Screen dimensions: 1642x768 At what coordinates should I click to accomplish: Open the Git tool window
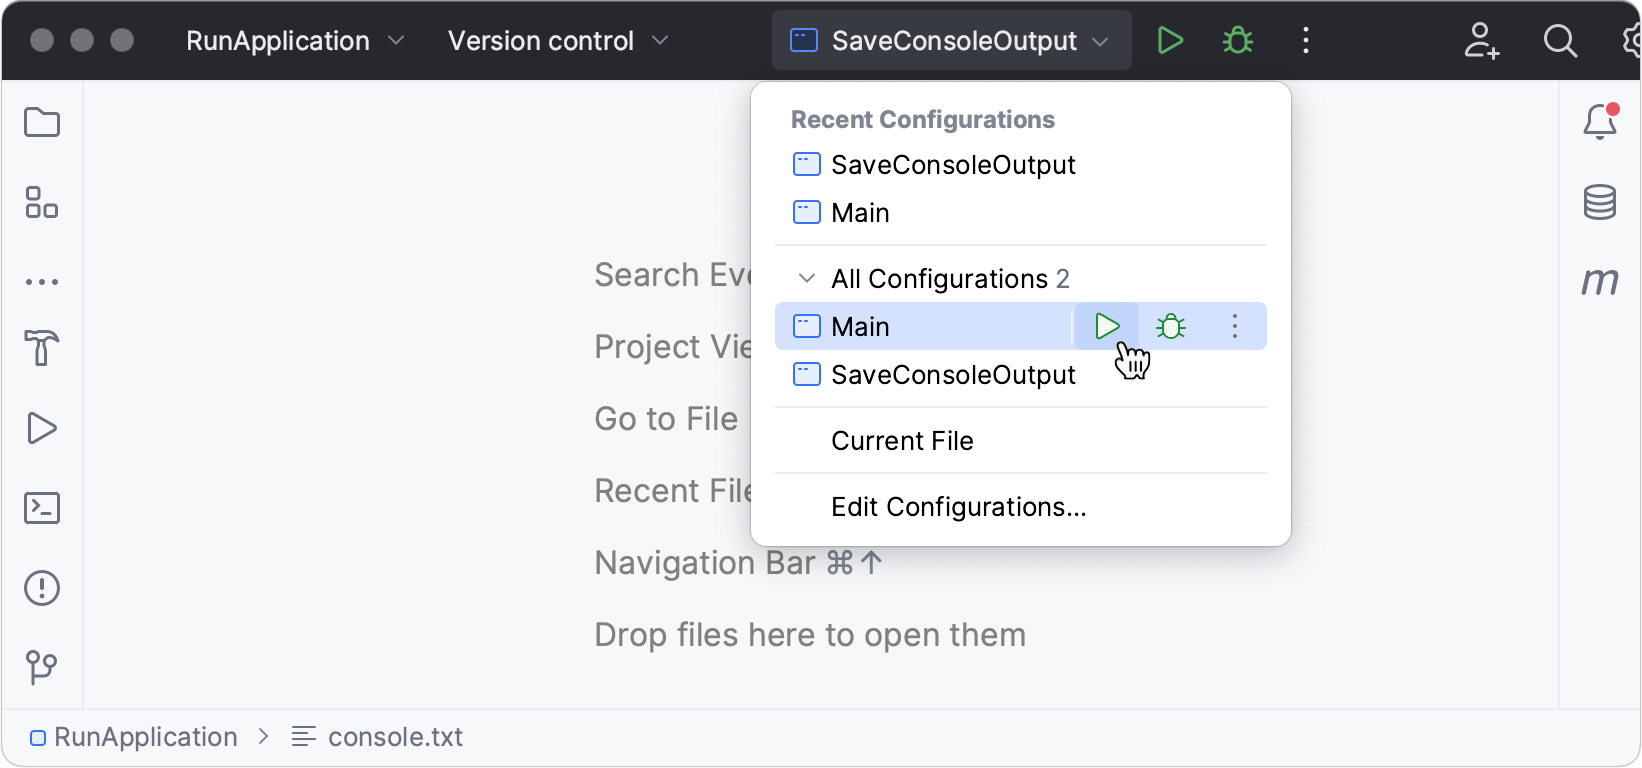[41, 667]
